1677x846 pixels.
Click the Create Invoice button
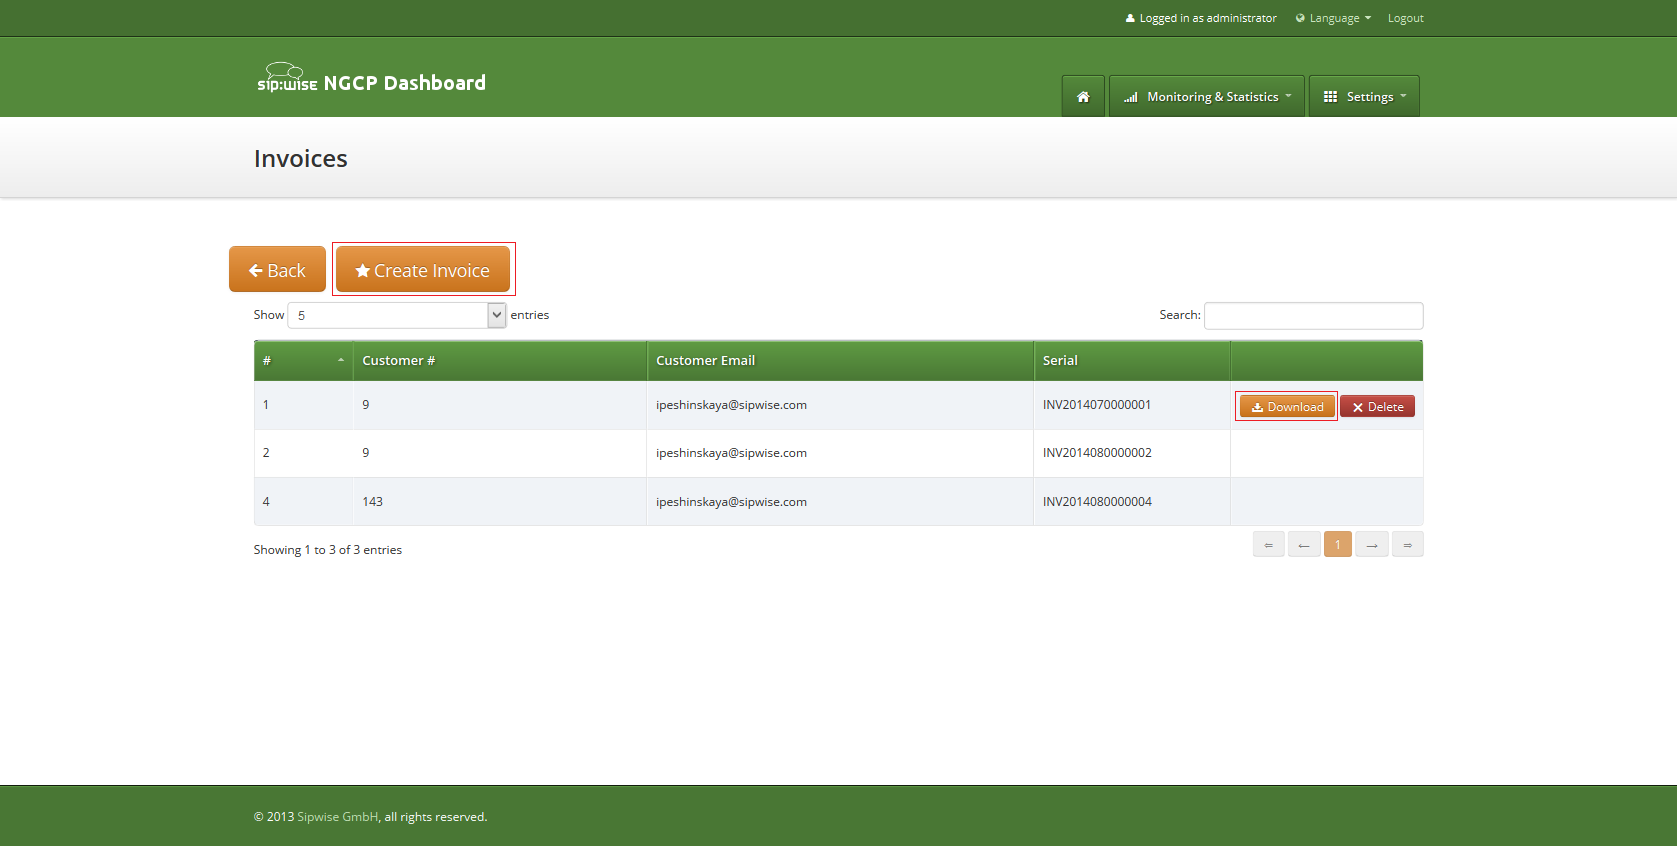click(423, 270)
